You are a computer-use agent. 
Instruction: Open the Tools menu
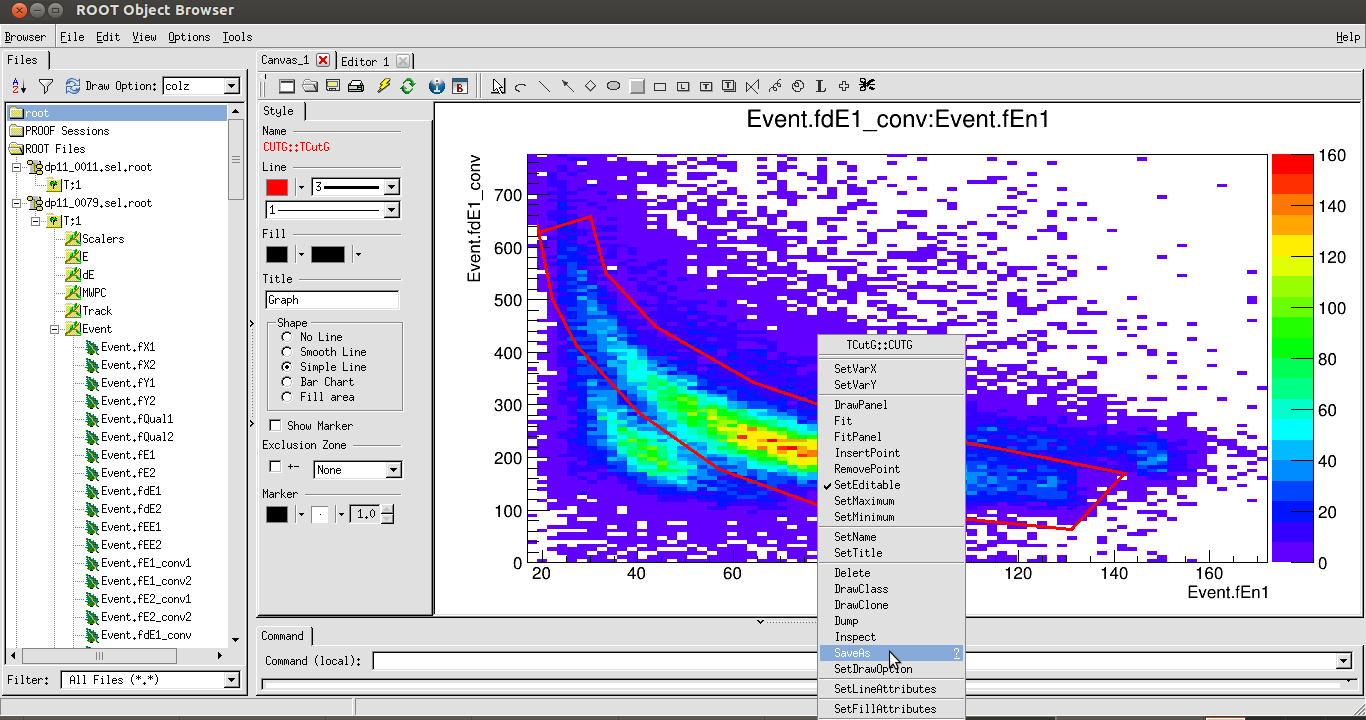237,37
